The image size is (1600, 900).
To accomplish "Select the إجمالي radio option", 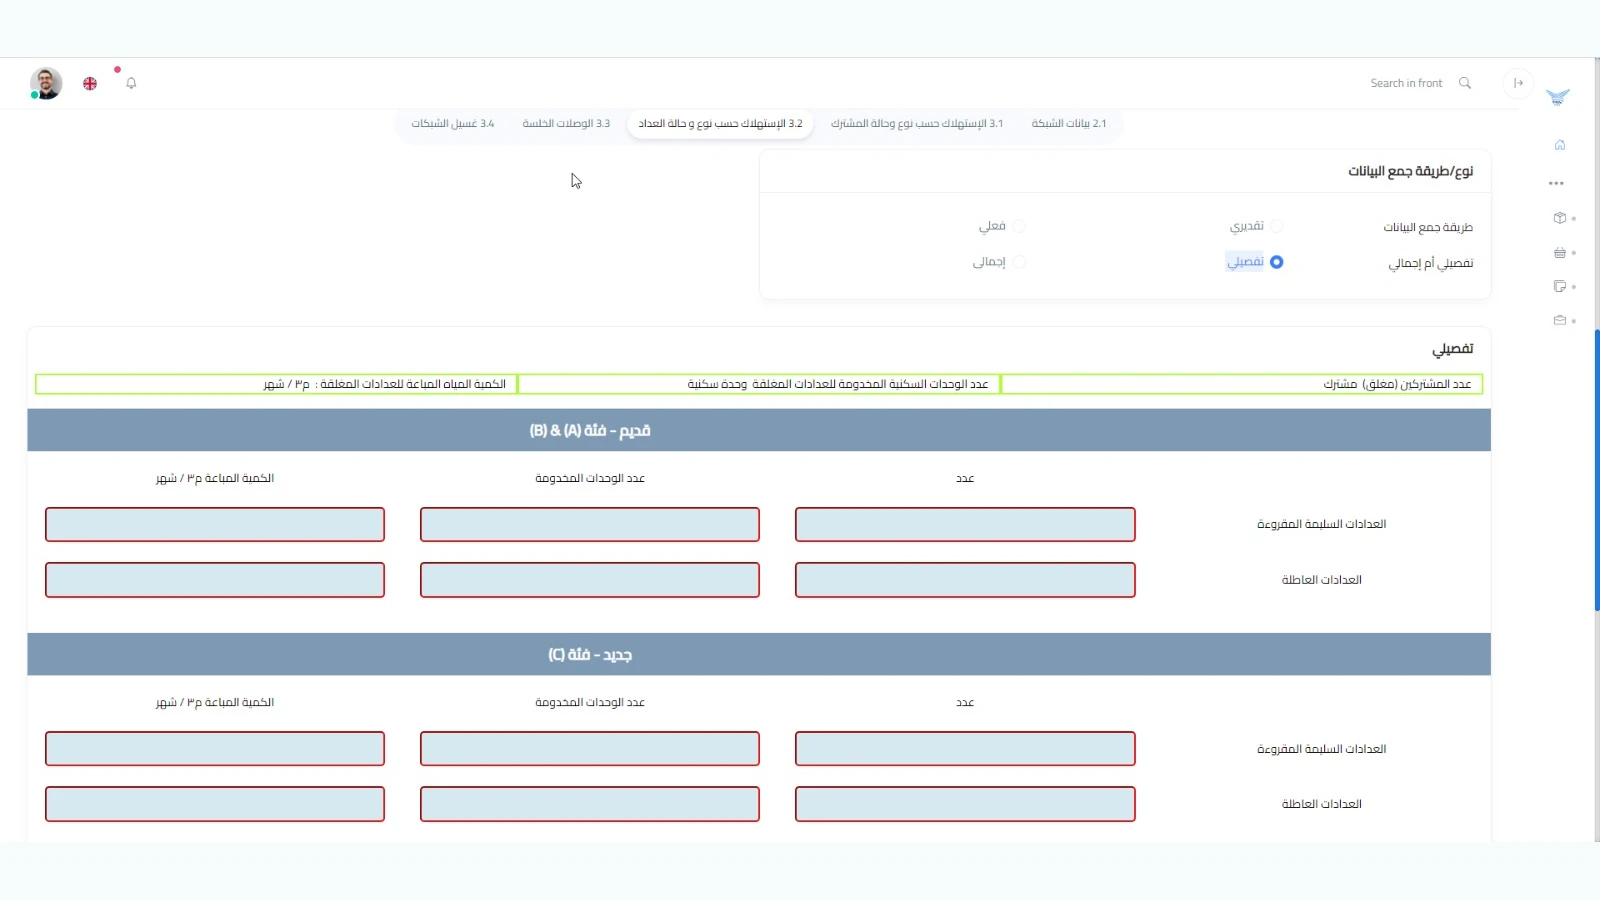I will (1019, 262).
